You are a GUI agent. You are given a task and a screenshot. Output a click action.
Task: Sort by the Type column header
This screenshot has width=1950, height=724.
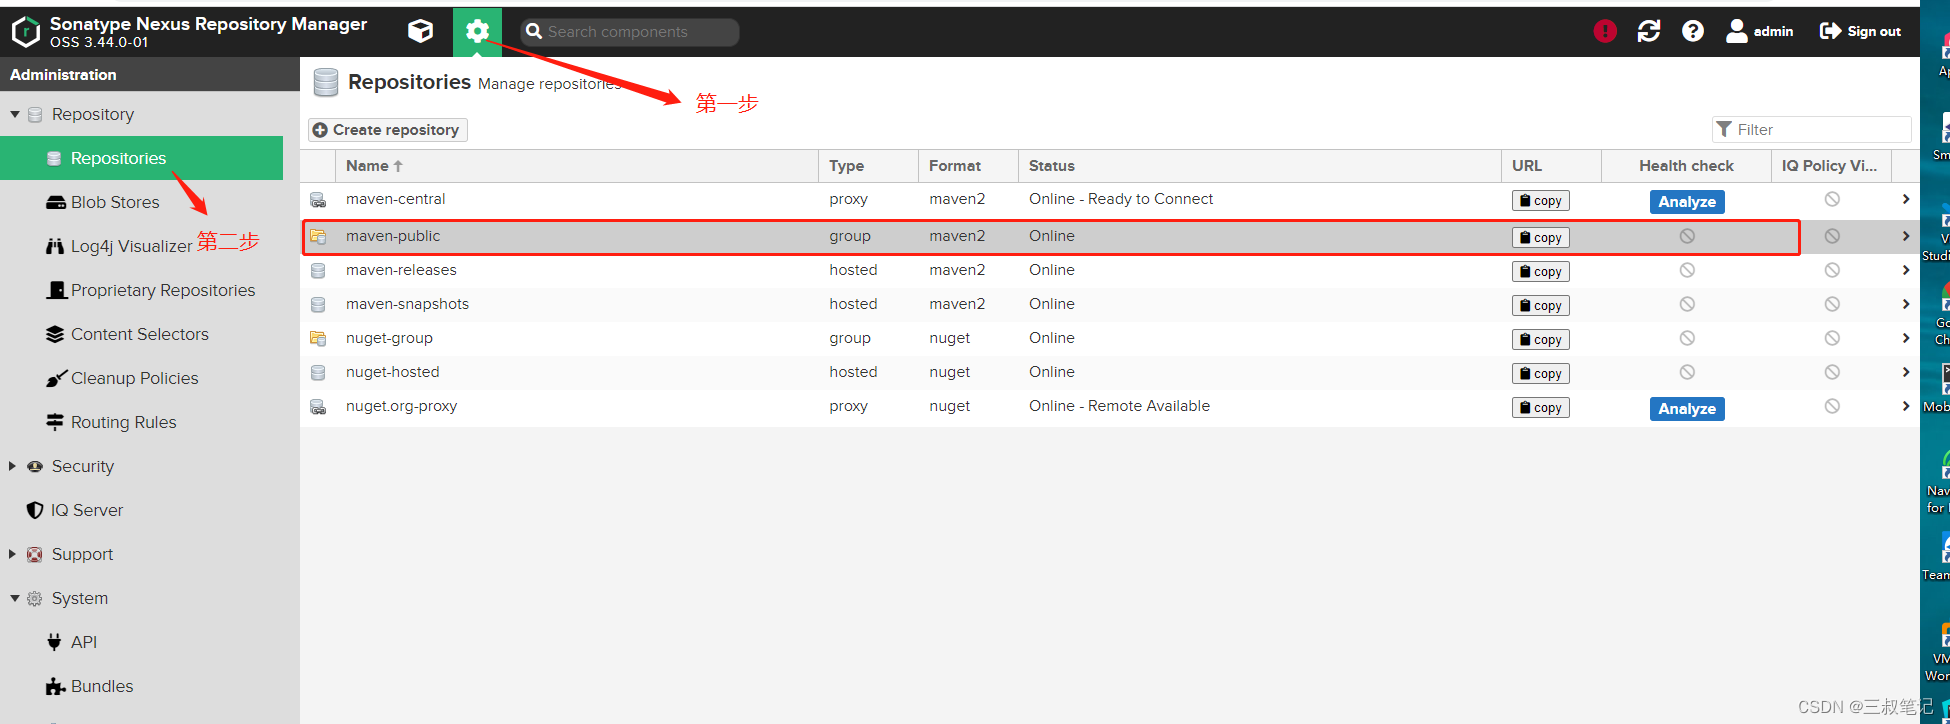click(868, 166)
